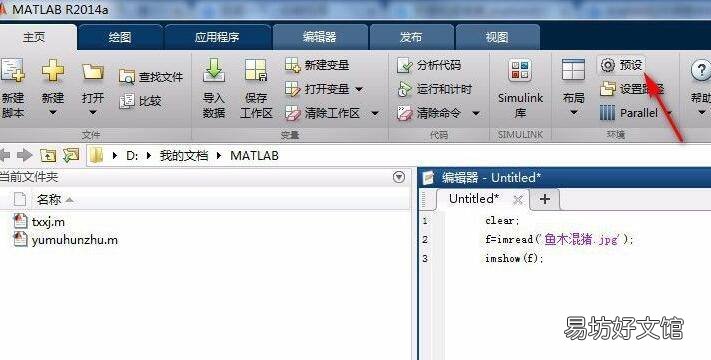
Task: Expand the 新建 dropdown arrow
Action: click(x=53, y=113)
